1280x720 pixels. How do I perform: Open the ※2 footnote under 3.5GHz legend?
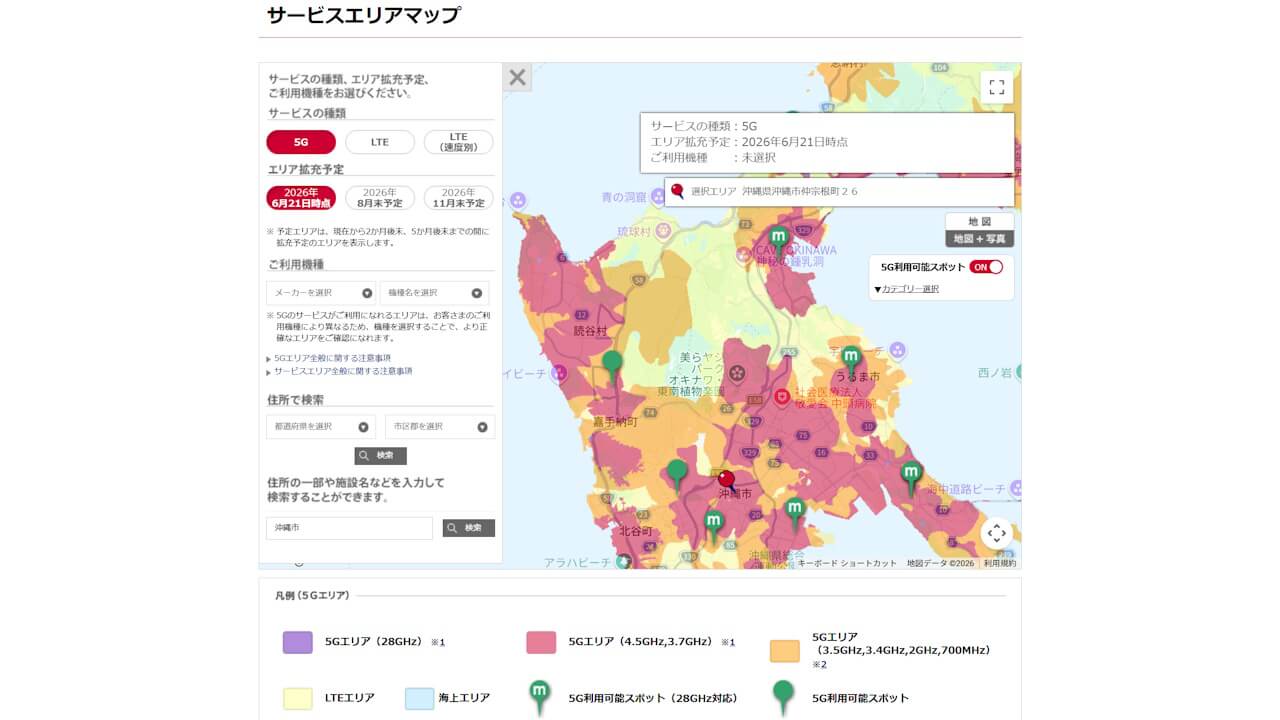point(819,664)
